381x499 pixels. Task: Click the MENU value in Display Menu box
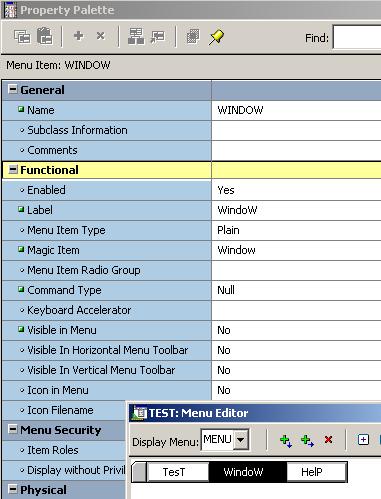pyautogui.click(x=217, y=439)
